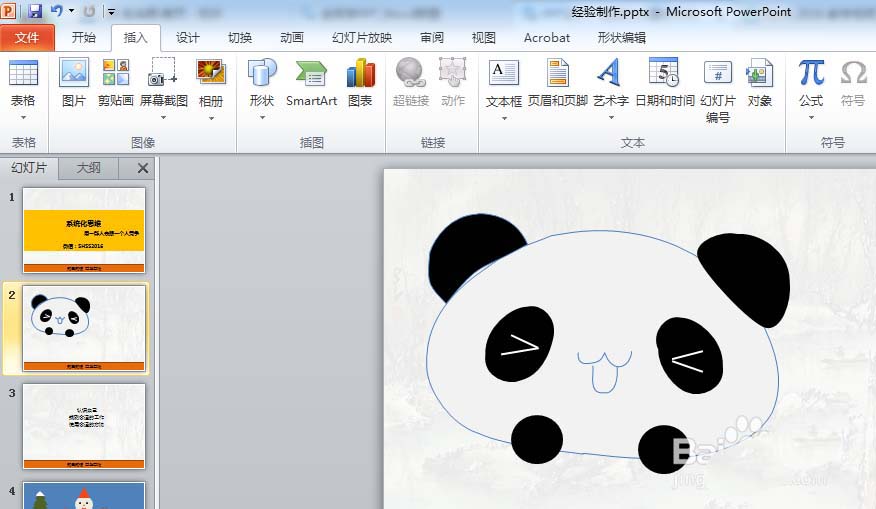Insert a 文本框 text box
876x509 pixels.
click(503, 73)
